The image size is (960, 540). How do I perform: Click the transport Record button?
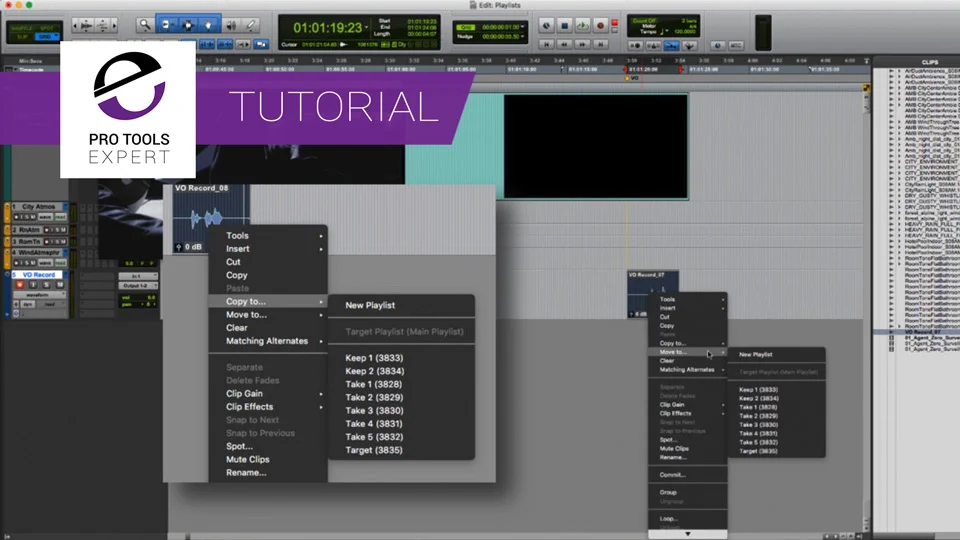pyautogui.click(x=600, y=26)
